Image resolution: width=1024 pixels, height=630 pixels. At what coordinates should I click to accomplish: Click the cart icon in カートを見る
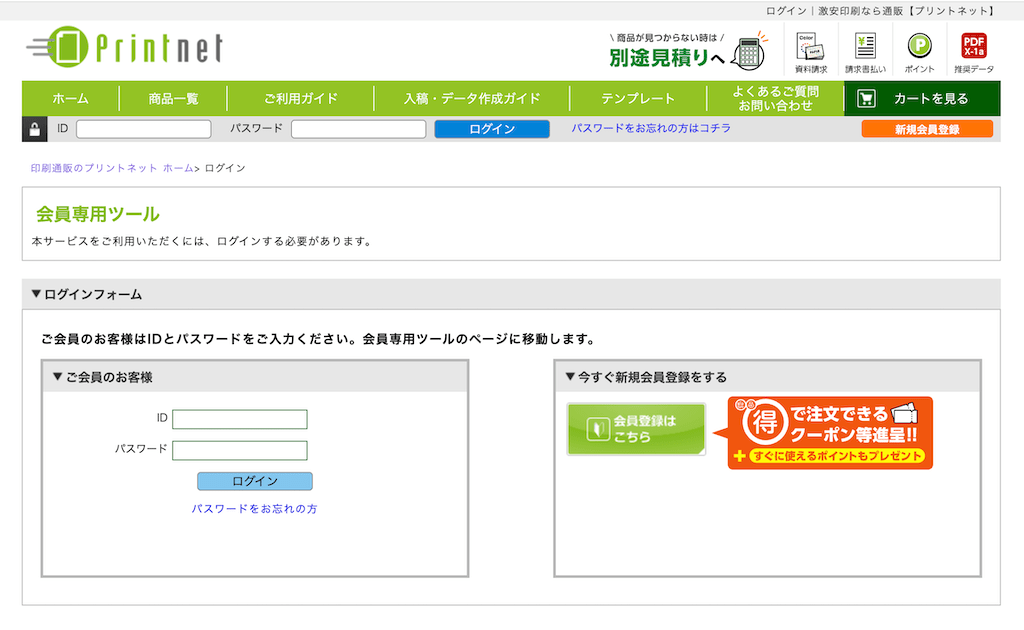tap(866, 99)
